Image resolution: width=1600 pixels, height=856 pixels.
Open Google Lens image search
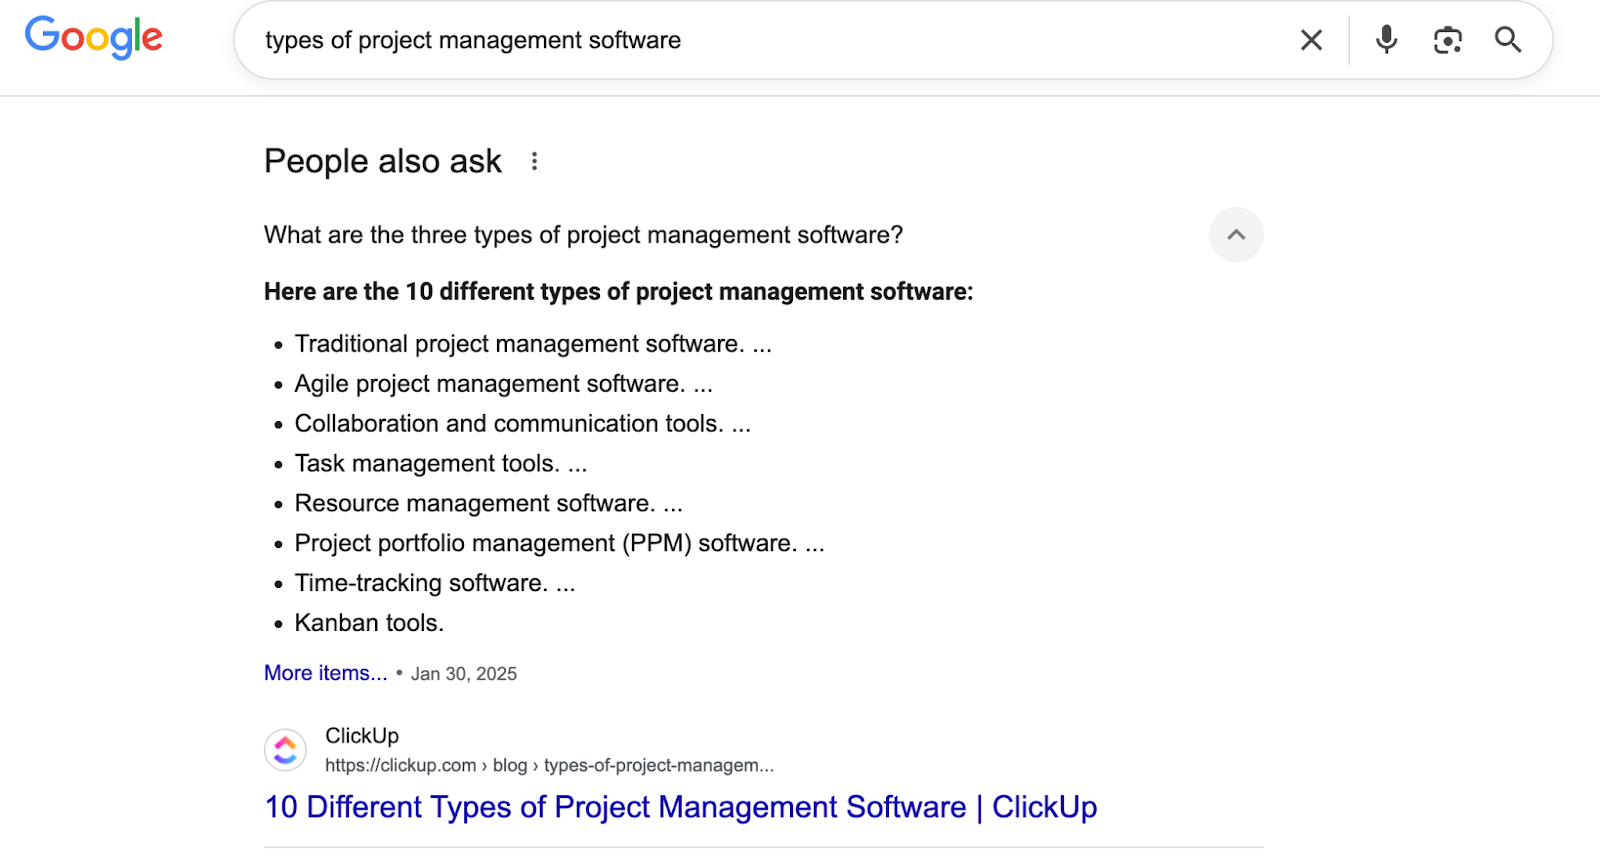tap(1447, 40)
